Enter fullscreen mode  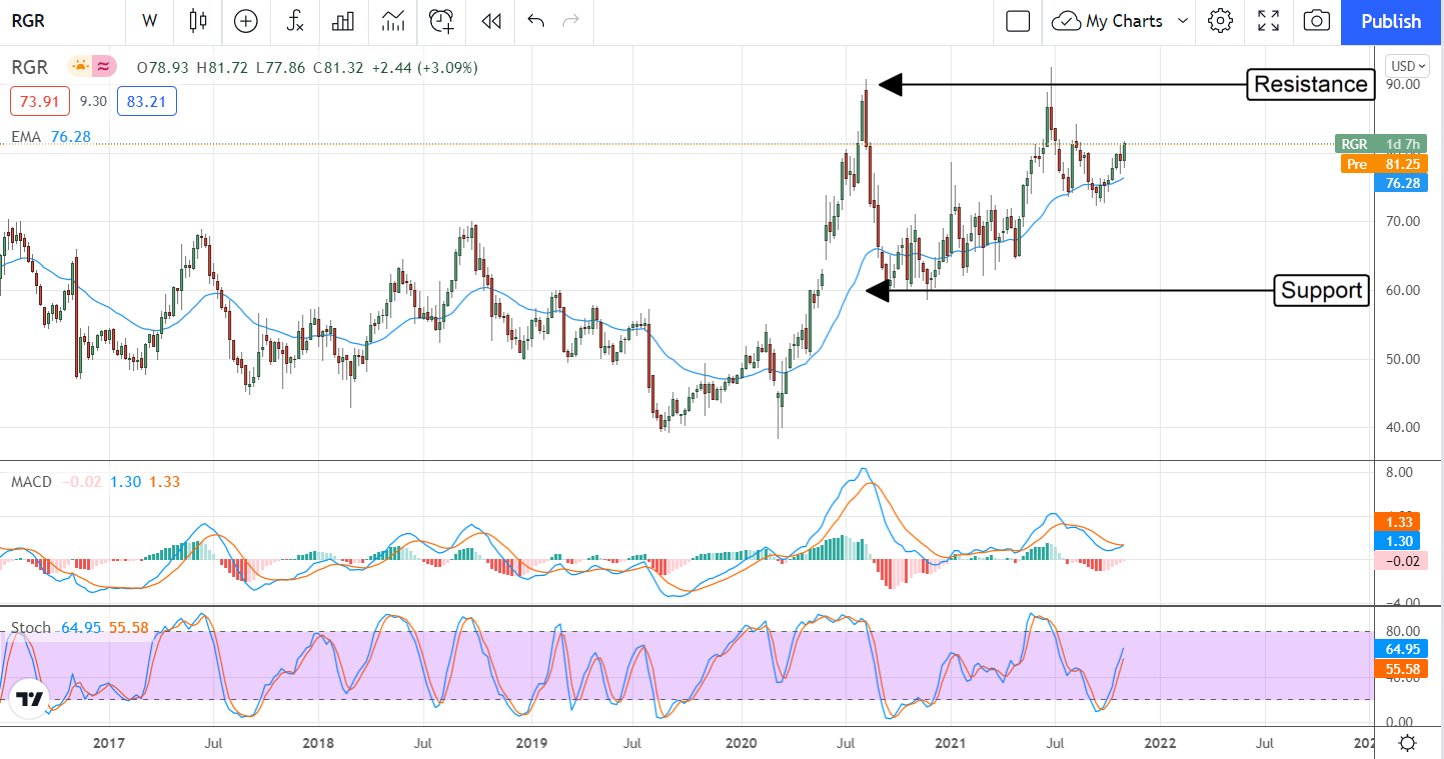coord(1269,21)
